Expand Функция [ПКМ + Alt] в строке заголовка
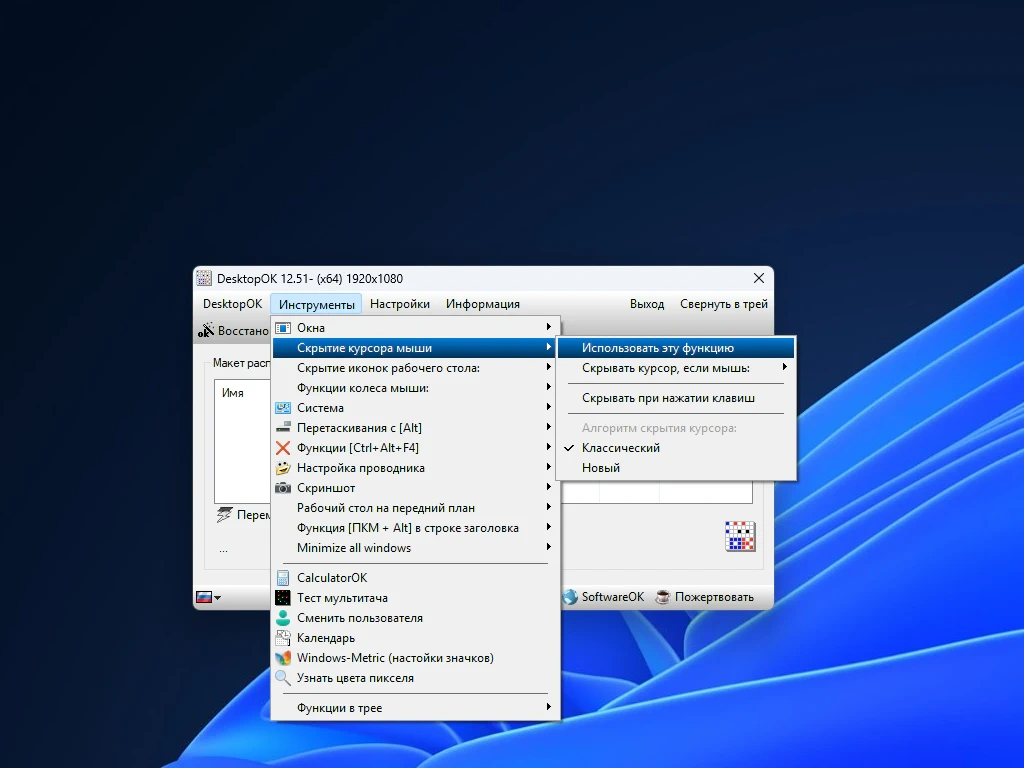This screenshot has width=1024, height=768. (x=415, y=528)
